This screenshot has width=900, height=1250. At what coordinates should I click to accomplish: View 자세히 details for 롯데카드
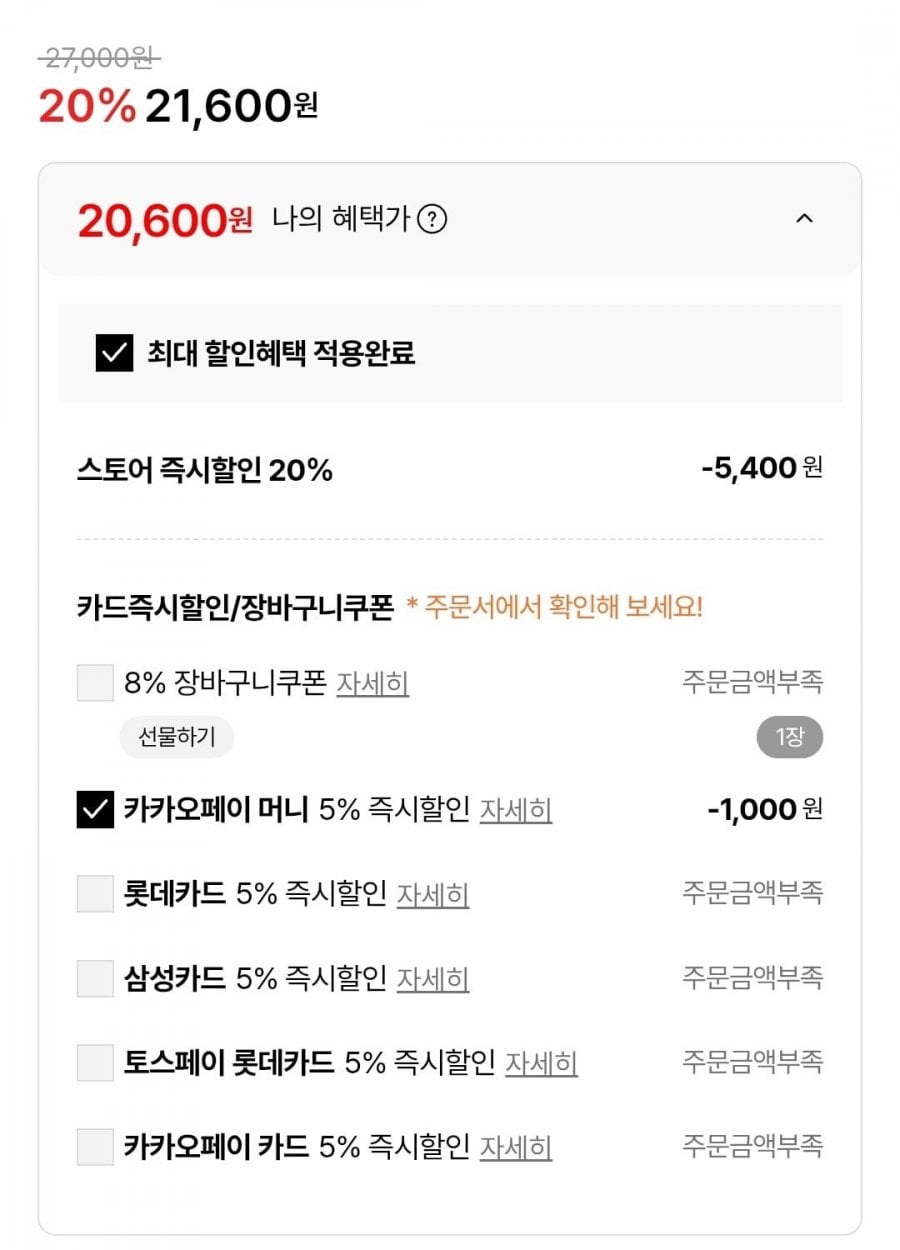[x=433, y=894]
